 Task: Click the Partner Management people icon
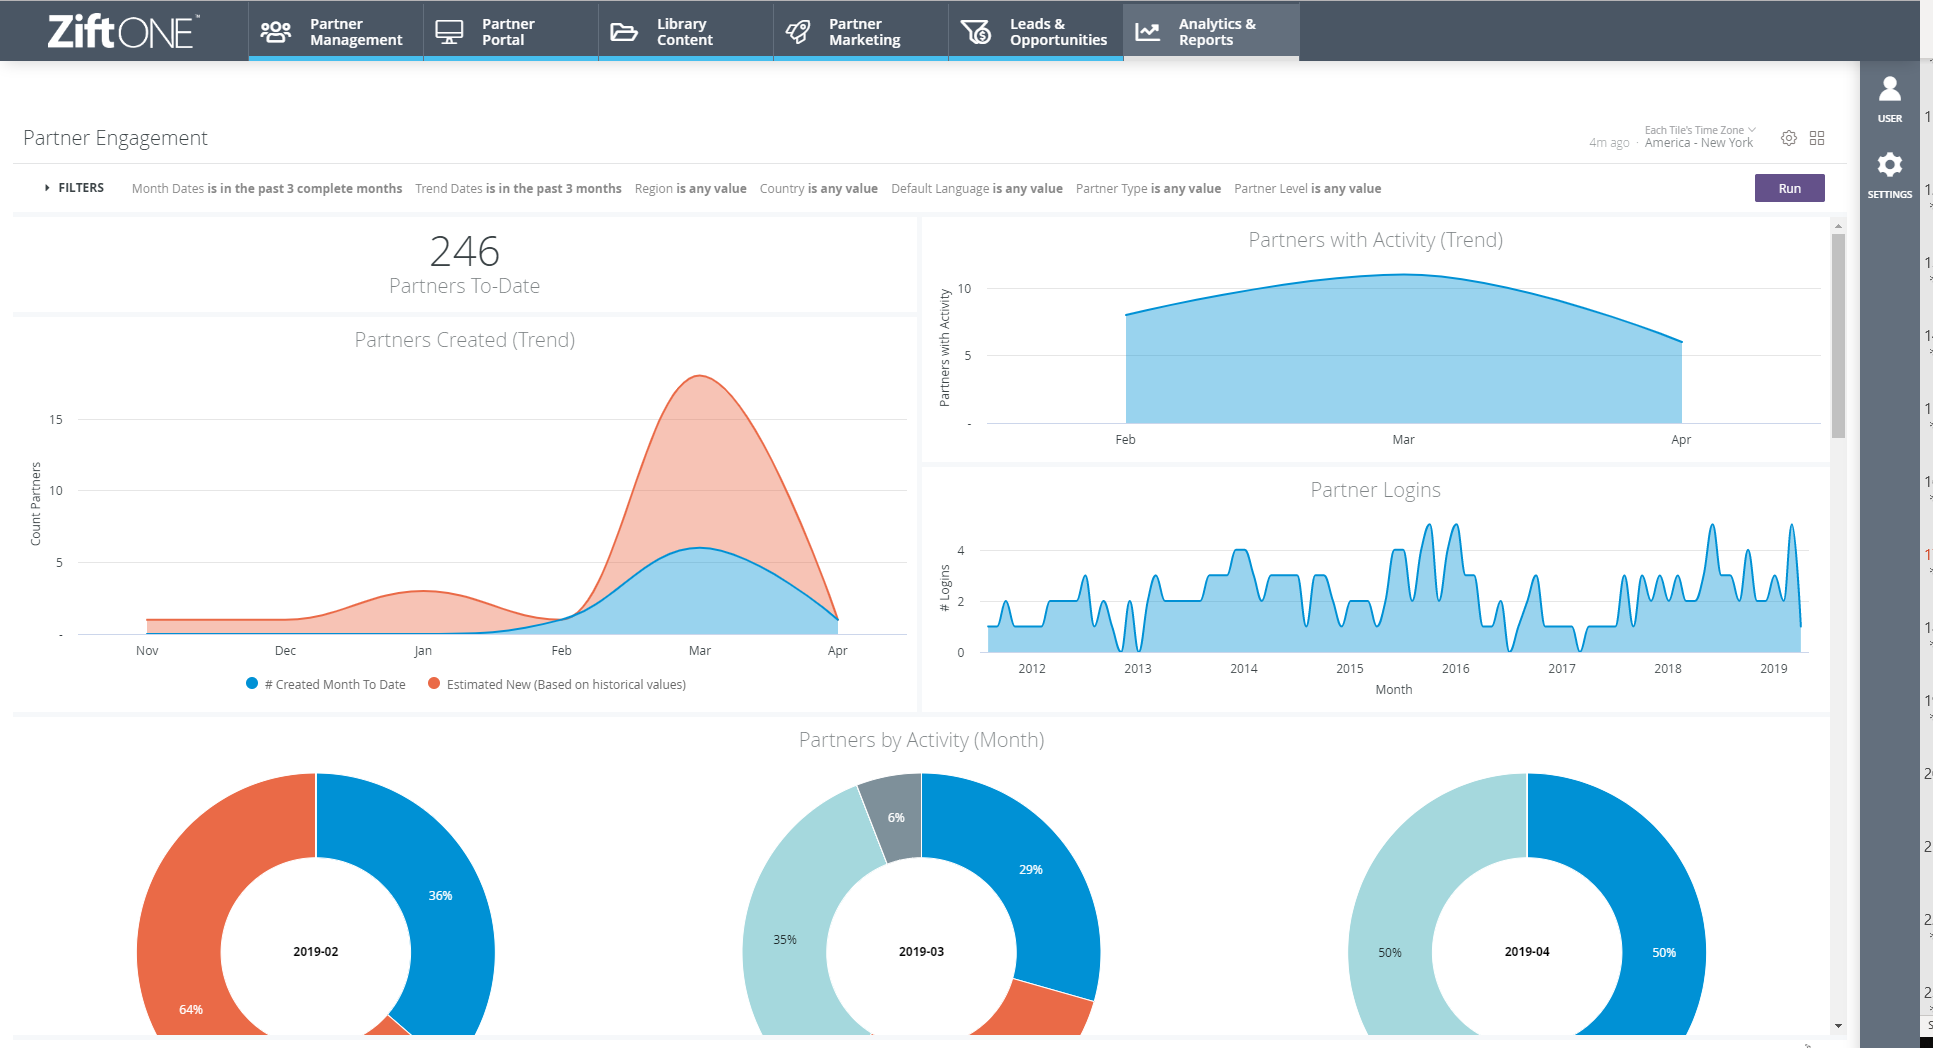pyautogui.click(x=275, y=32)
